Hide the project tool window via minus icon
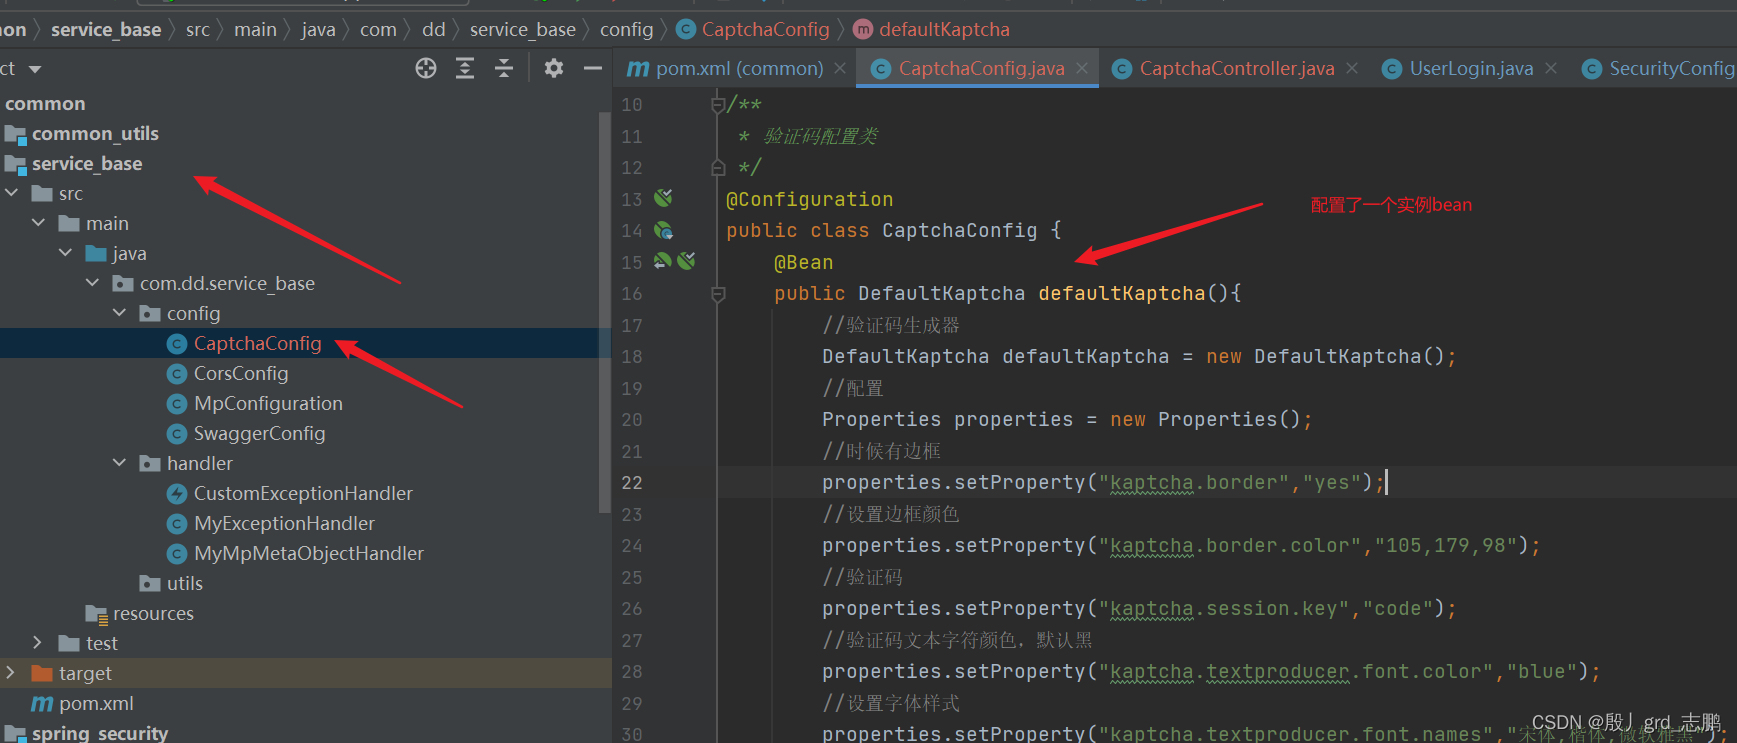The width and height of the screenshot is (1737, 743). tap(593, 68)
